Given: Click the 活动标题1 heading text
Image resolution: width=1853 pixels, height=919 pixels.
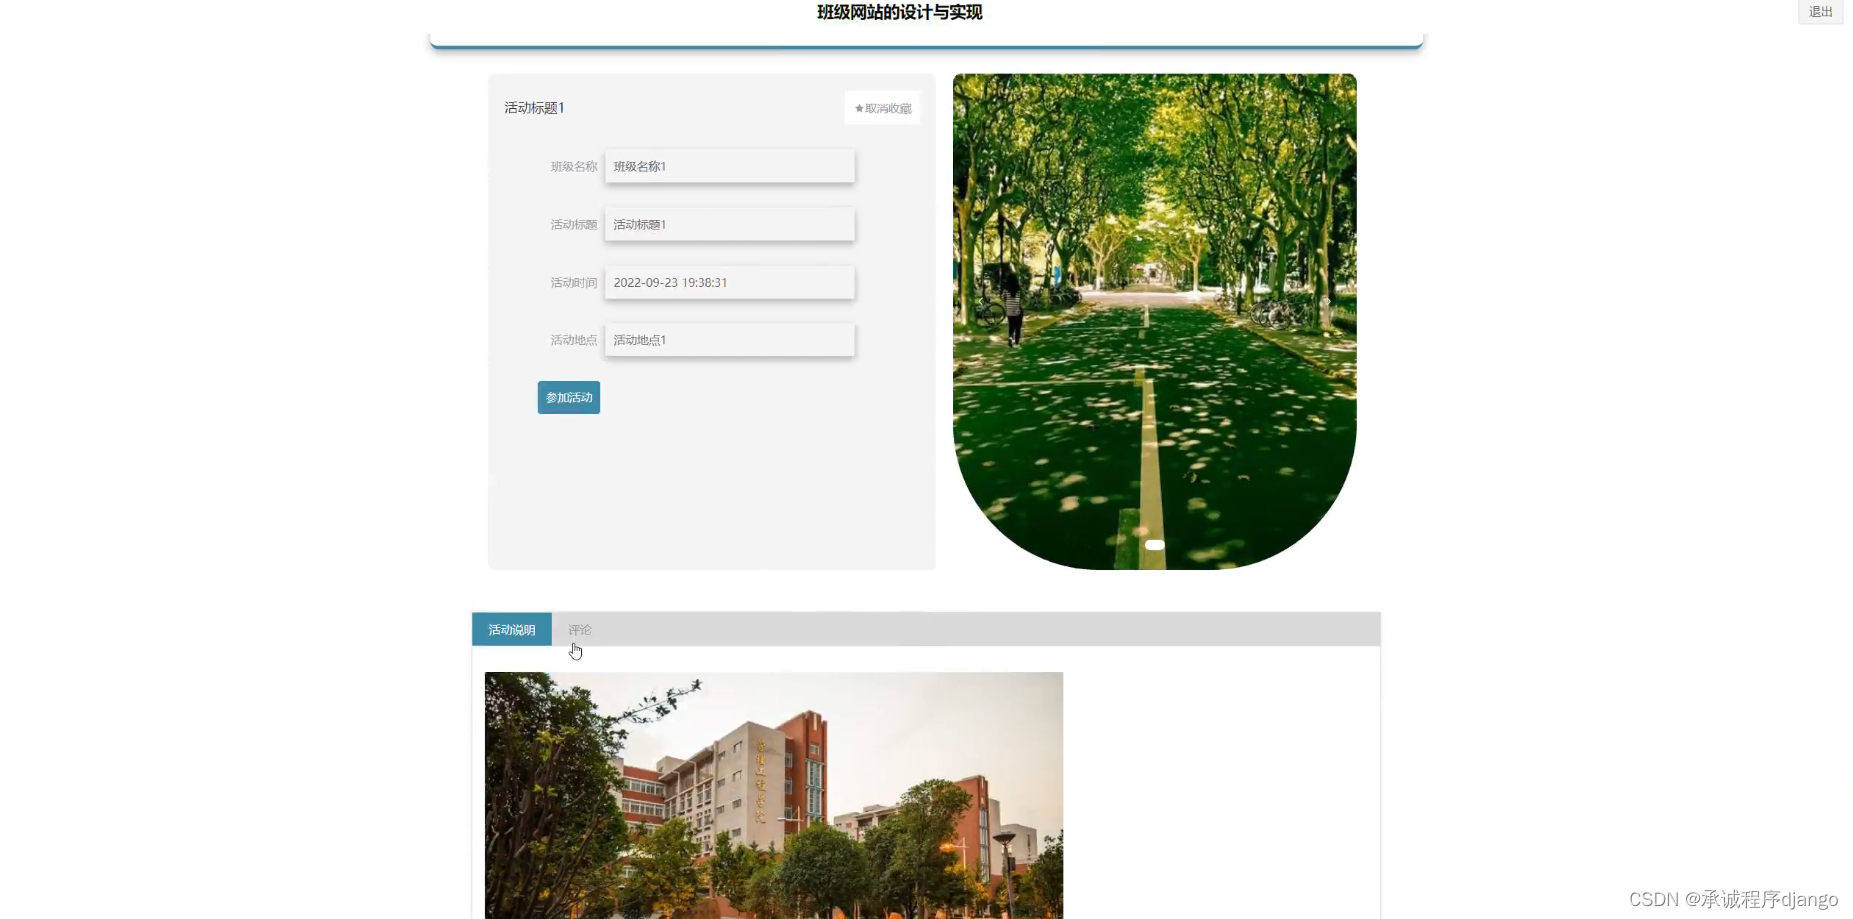Looking at the screenshot, I should (x=534, y=108).
